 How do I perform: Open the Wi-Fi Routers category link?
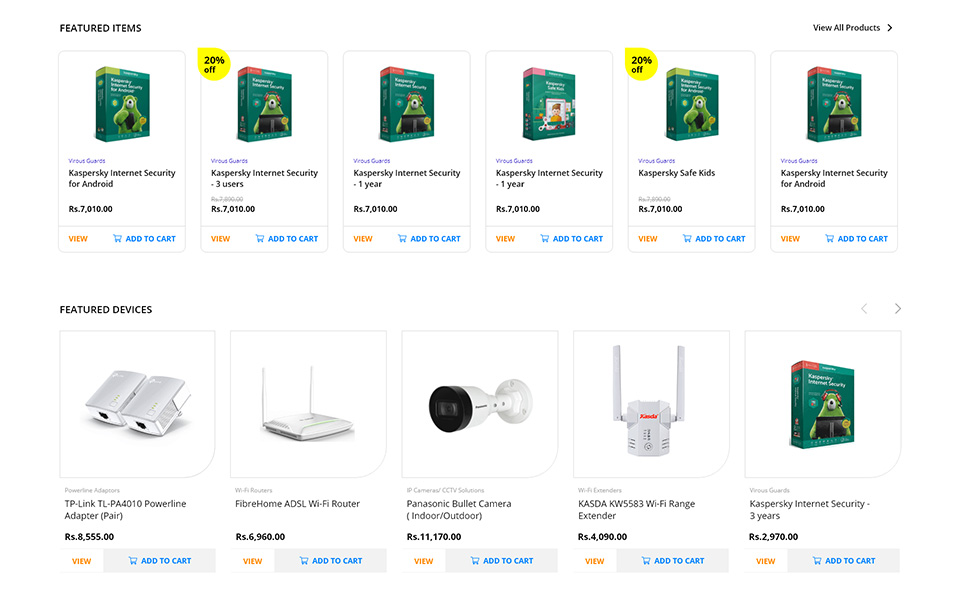coord(254,490)
